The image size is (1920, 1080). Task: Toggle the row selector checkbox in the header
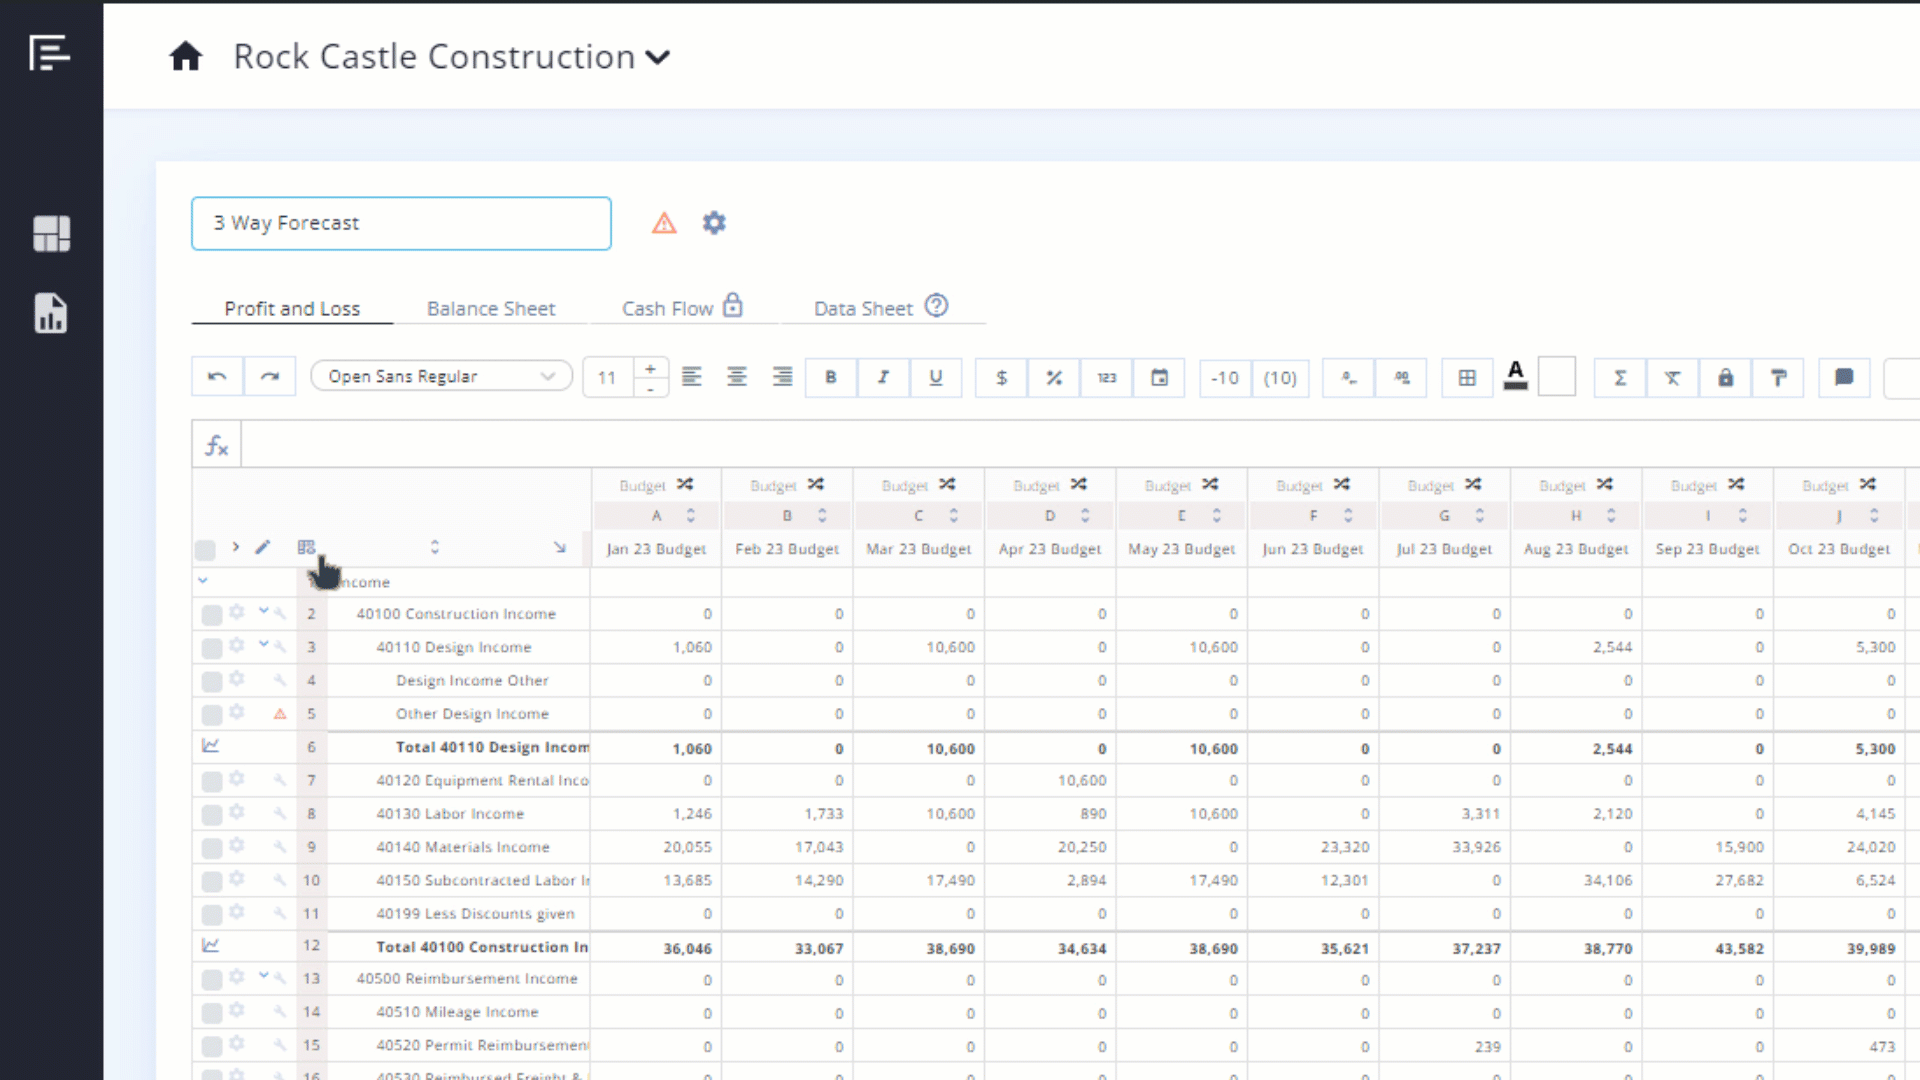204,550
